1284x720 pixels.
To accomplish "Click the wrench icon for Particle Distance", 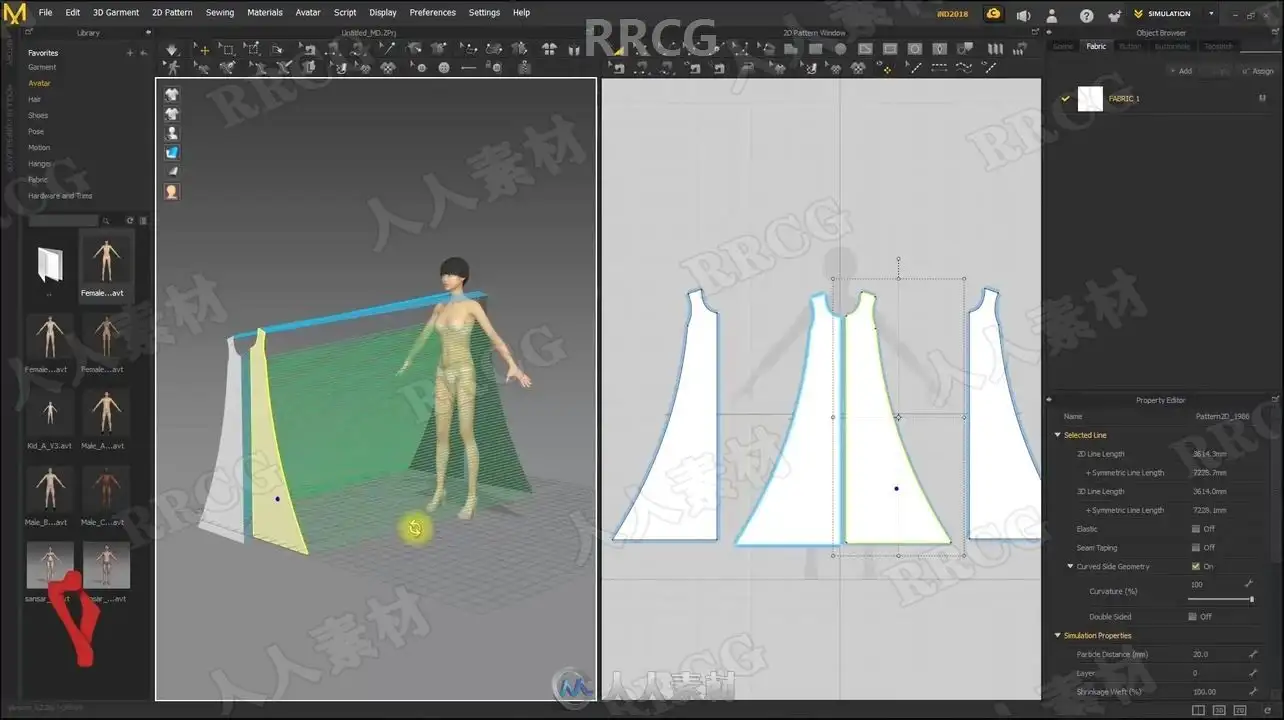I will coord(1253,654).
